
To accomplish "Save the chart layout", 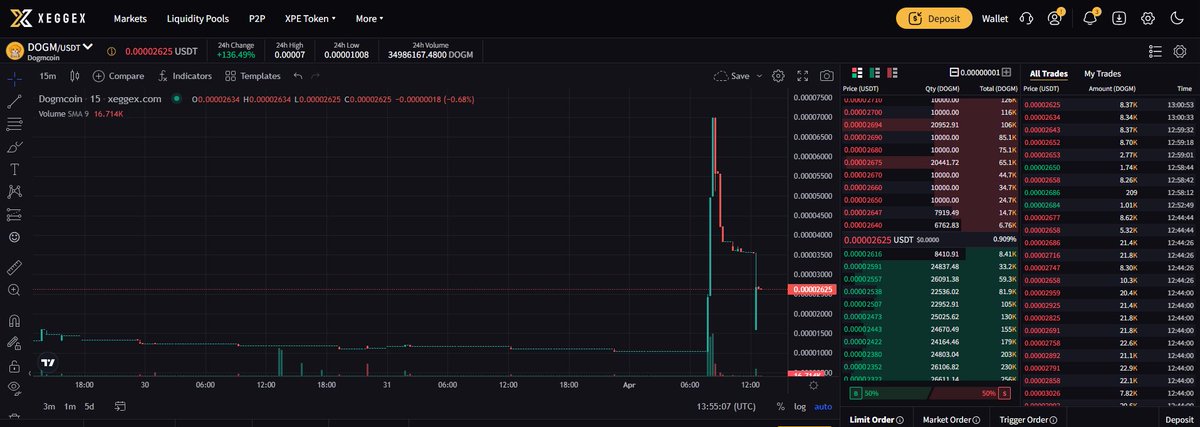I will point(732,76).
